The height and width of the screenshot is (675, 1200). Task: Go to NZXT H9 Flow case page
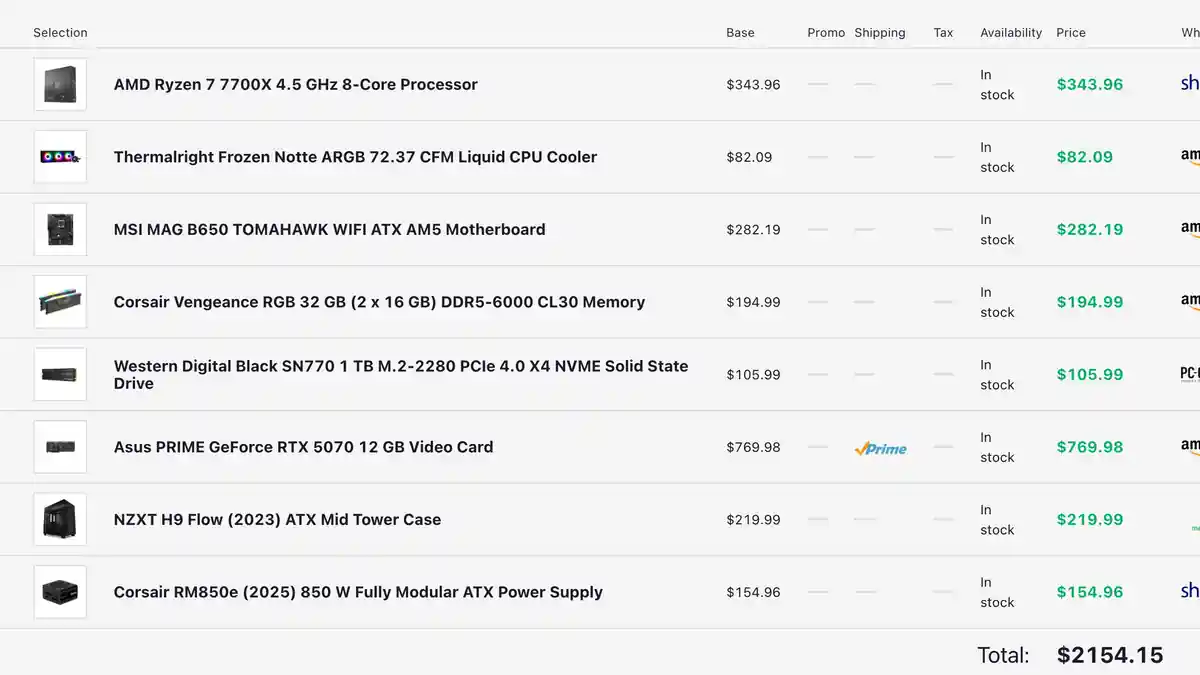(277, 520)
